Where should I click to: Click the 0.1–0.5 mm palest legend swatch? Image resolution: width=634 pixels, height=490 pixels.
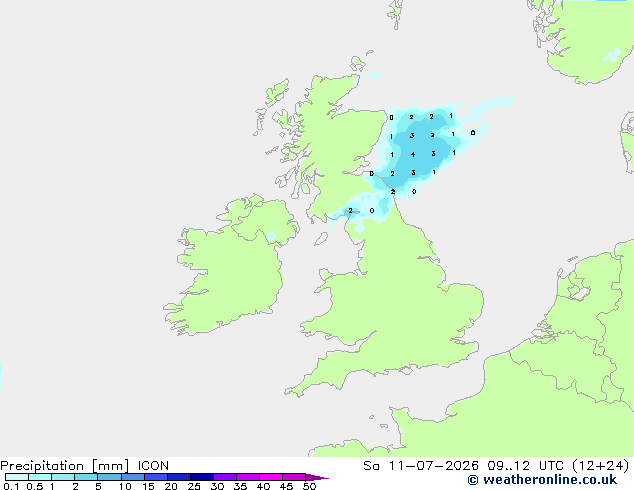(x=17, y=477)
